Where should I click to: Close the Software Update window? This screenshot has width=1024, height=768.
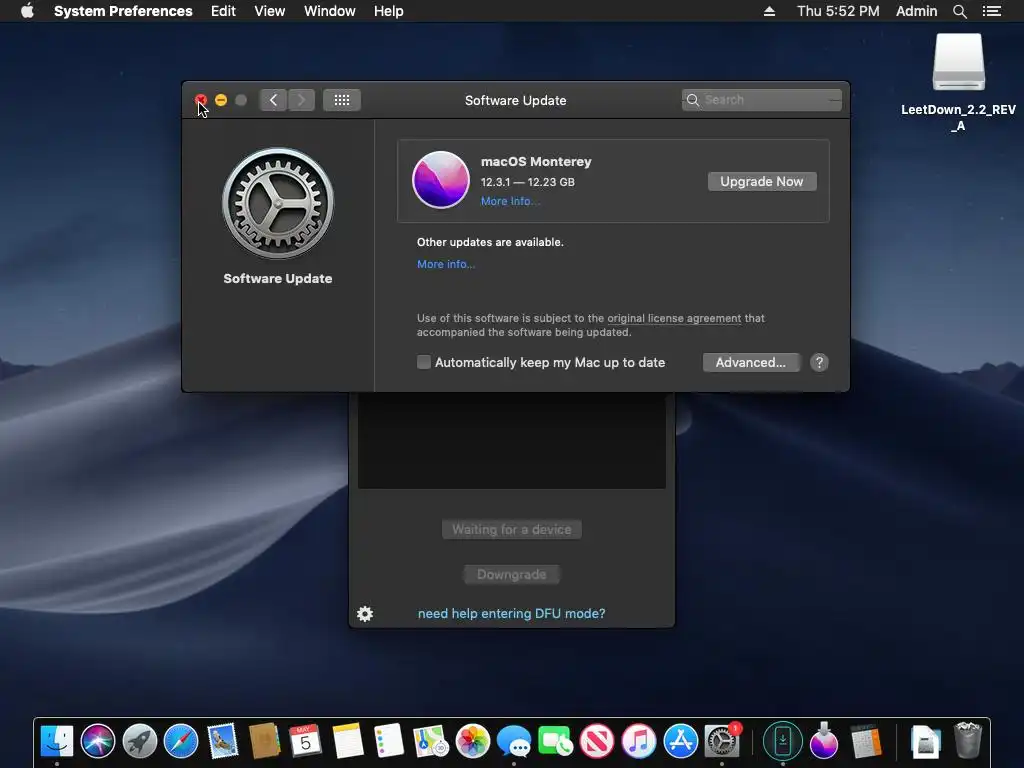(x=201, y=100)
